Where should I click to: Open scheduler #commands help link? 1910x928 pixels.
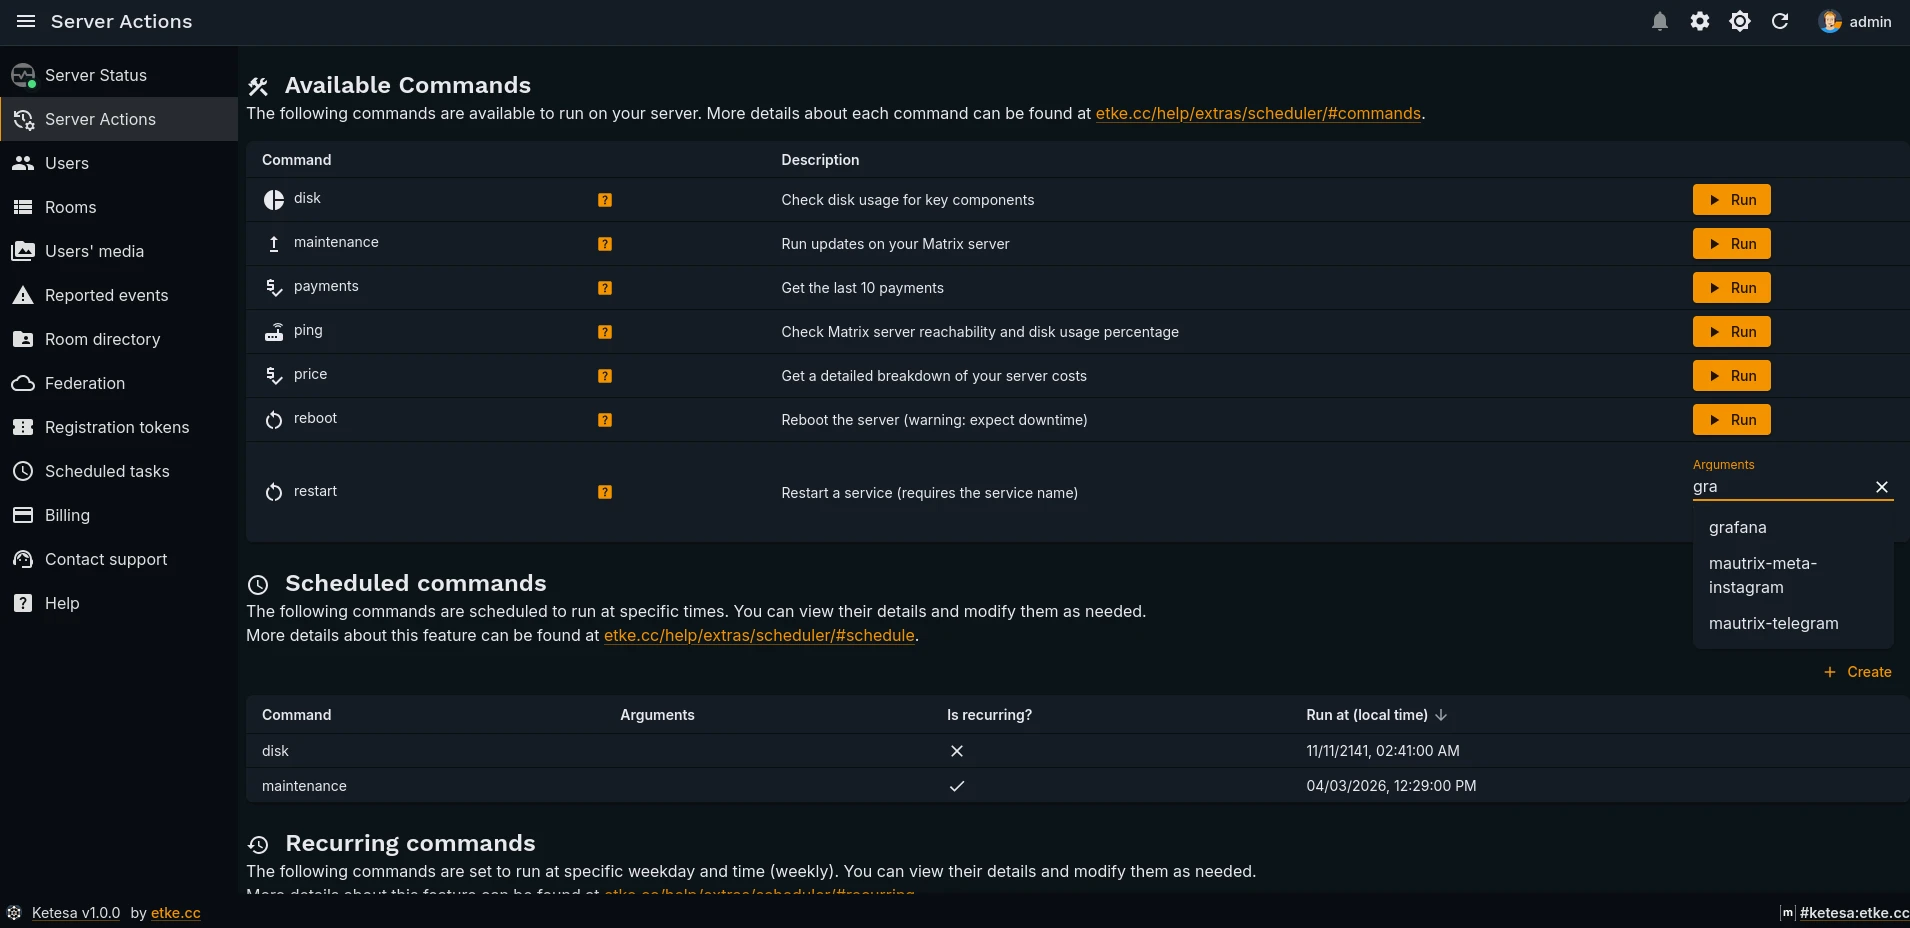point(1258,113)
